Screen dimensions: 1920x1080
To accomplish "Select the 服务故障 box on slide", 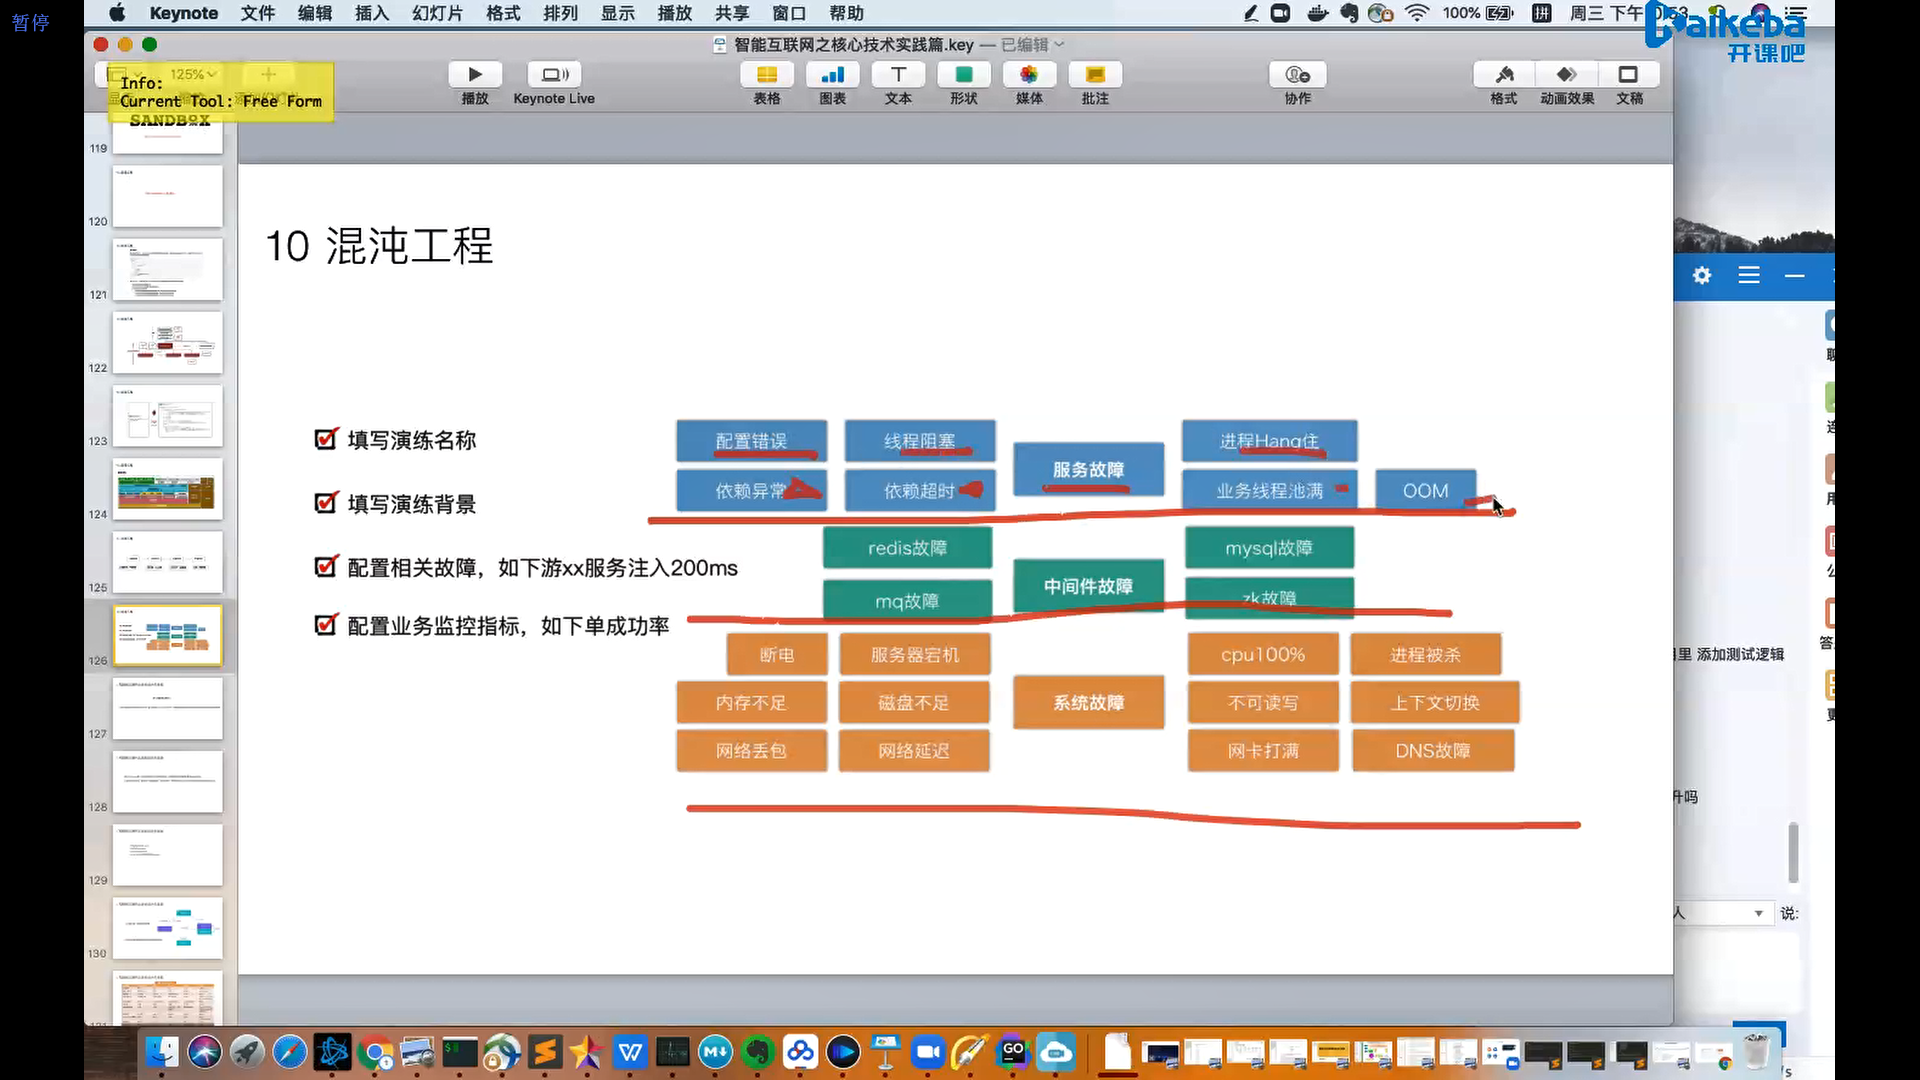I will [1088, 469].
